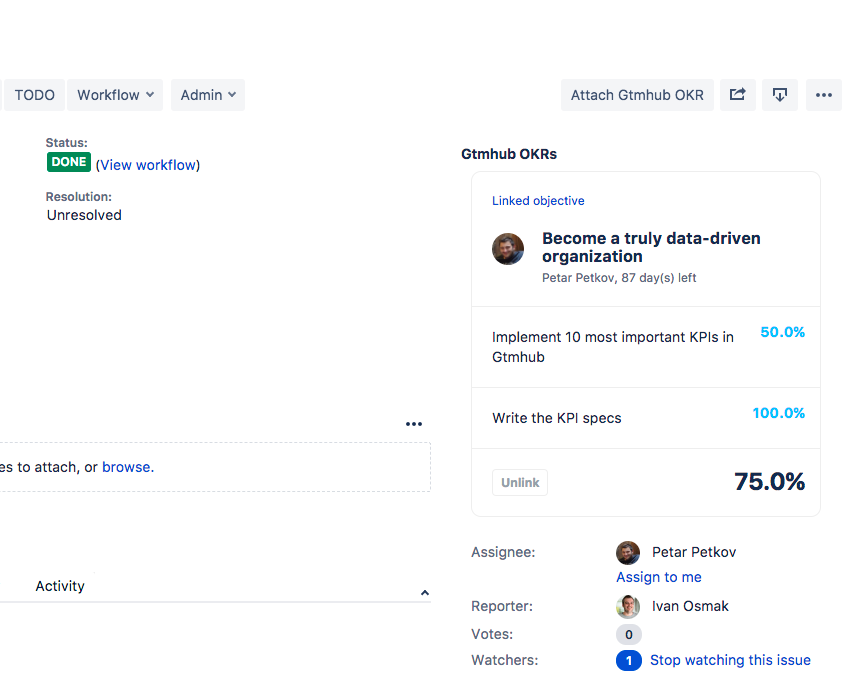Screen dimensions: 848x693
Task: Click the browse link for attachments
Action: [x=128, y=467]
